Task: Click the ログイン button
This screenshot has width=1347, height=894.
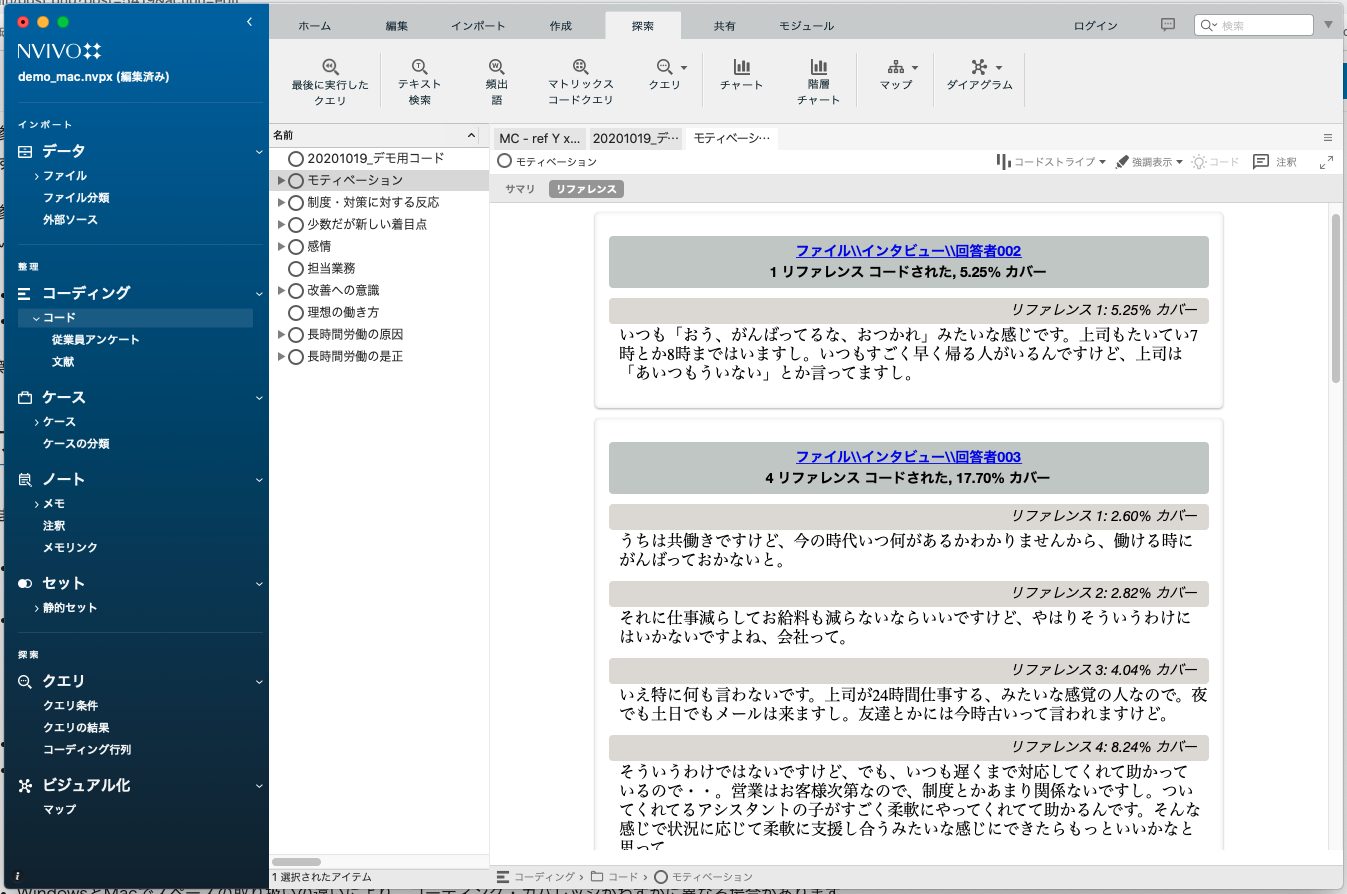Action: coord(1095,26)
